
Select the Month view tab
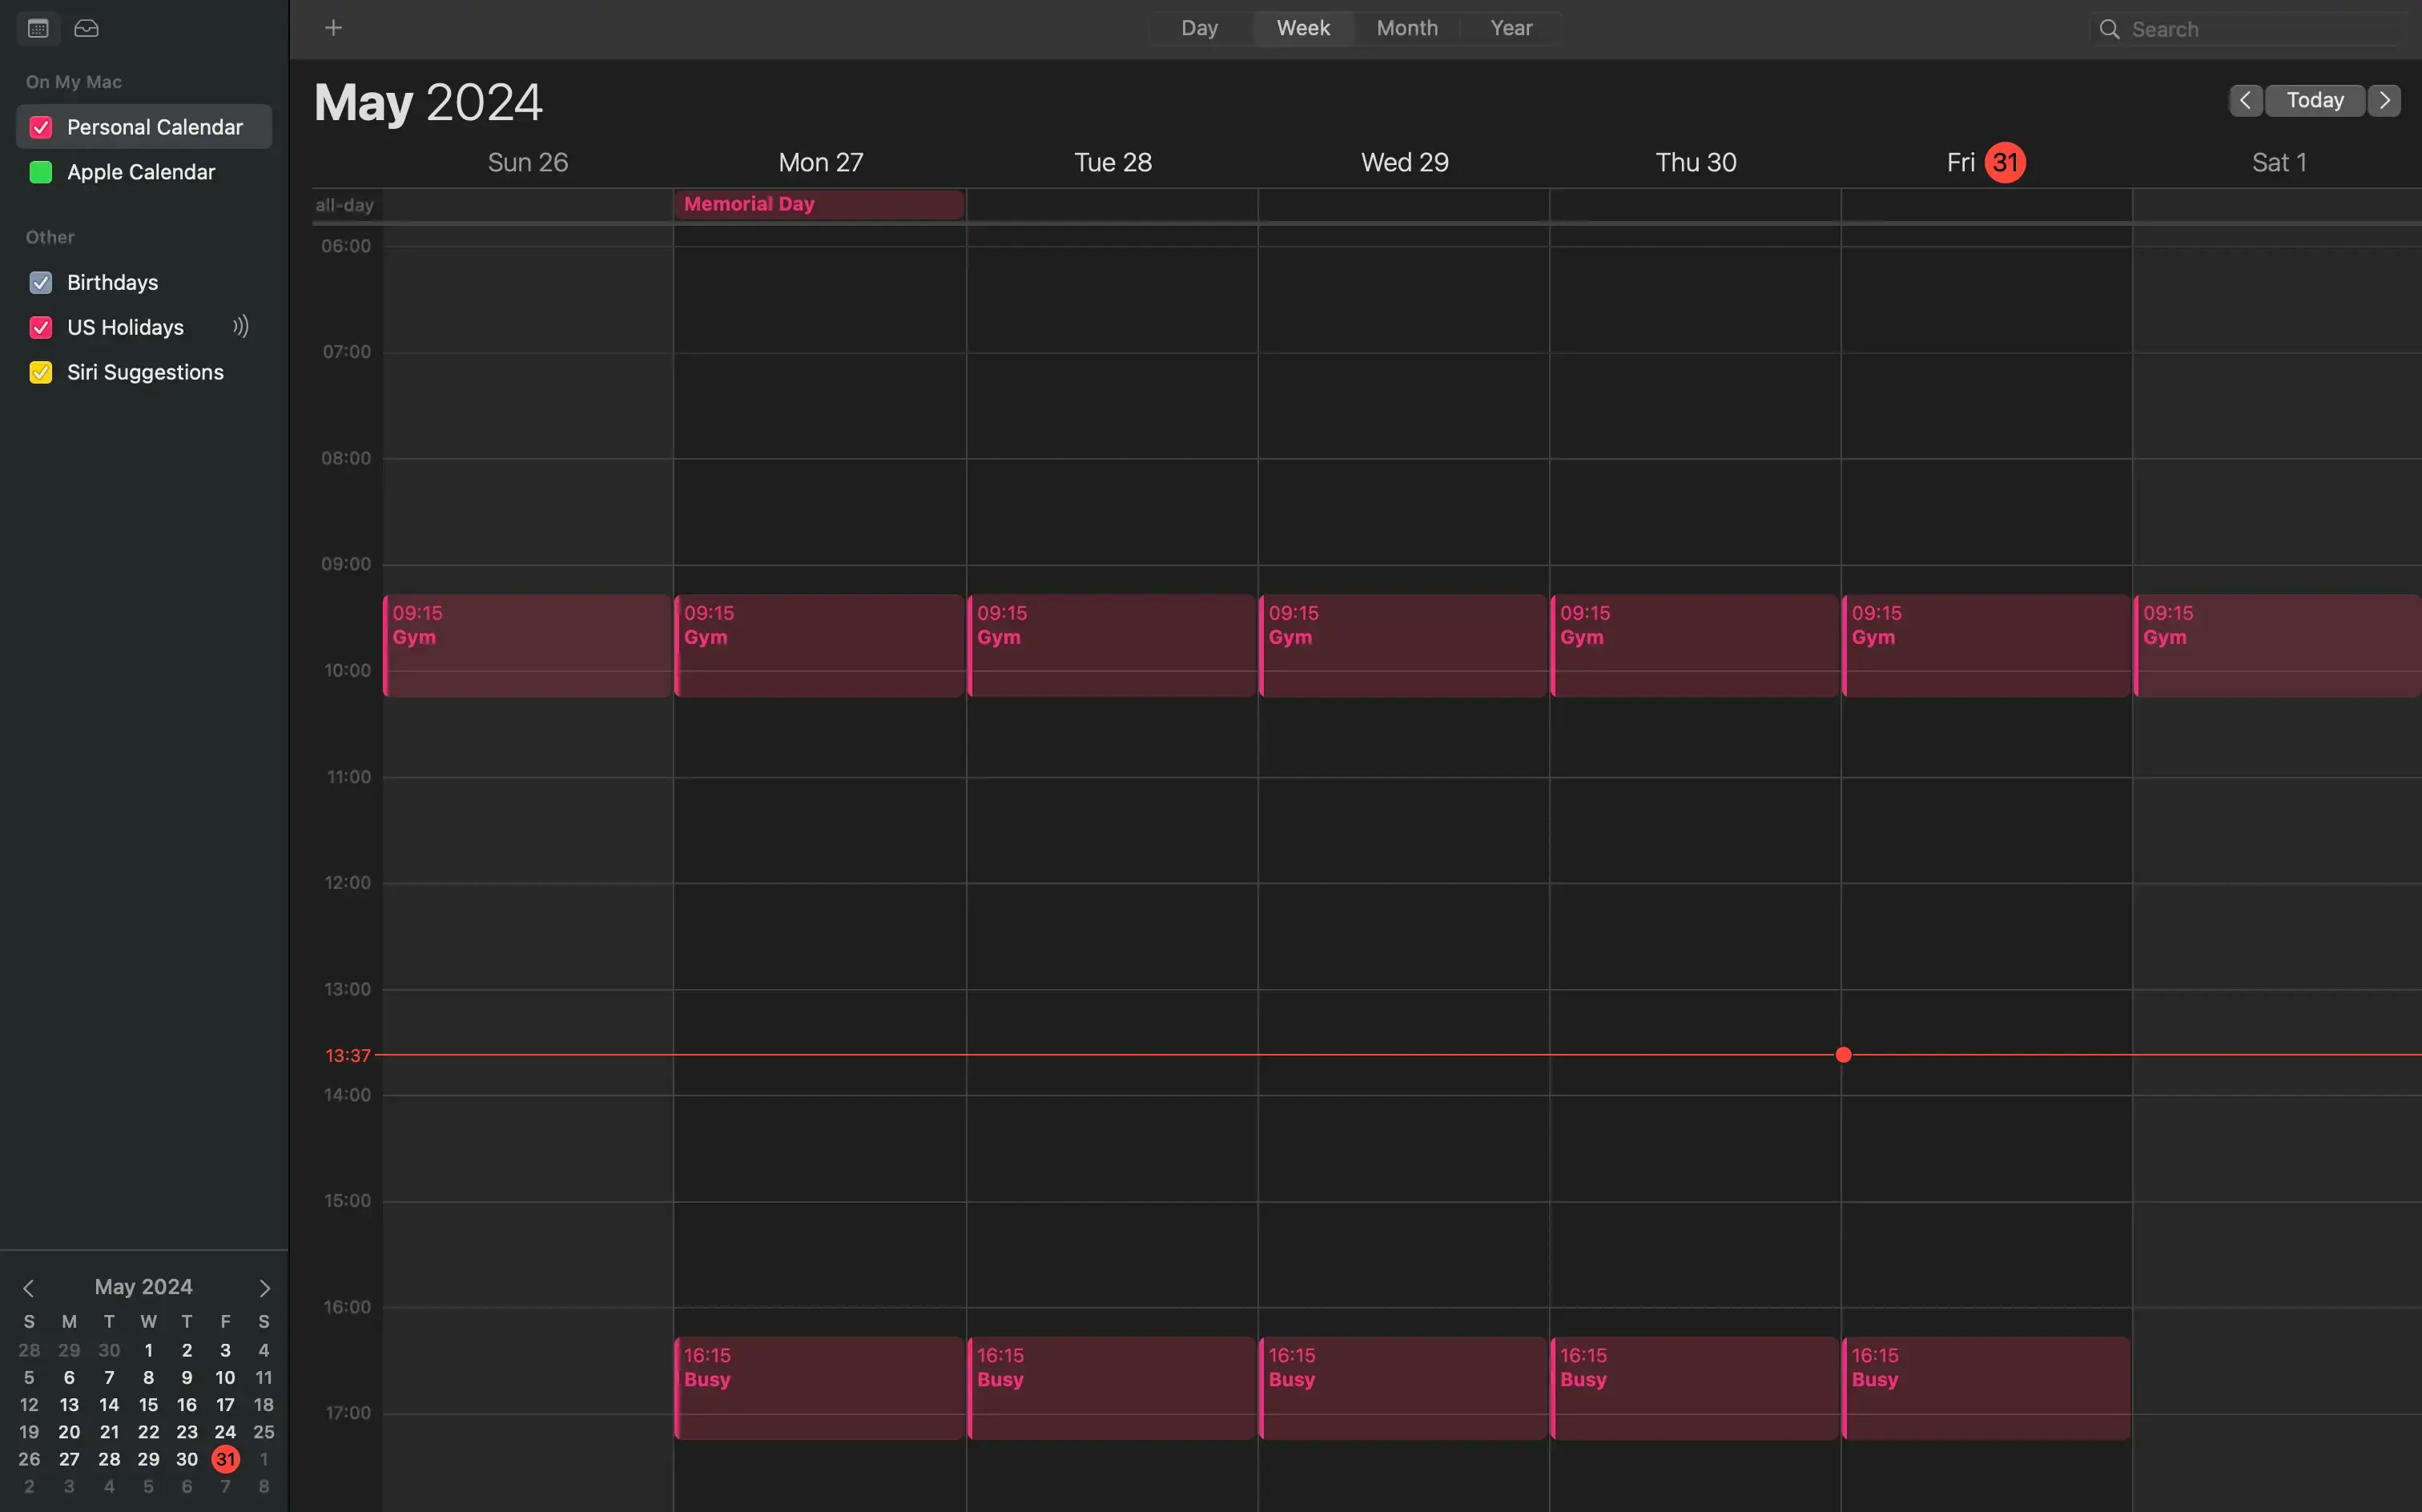click(1407, 28)
